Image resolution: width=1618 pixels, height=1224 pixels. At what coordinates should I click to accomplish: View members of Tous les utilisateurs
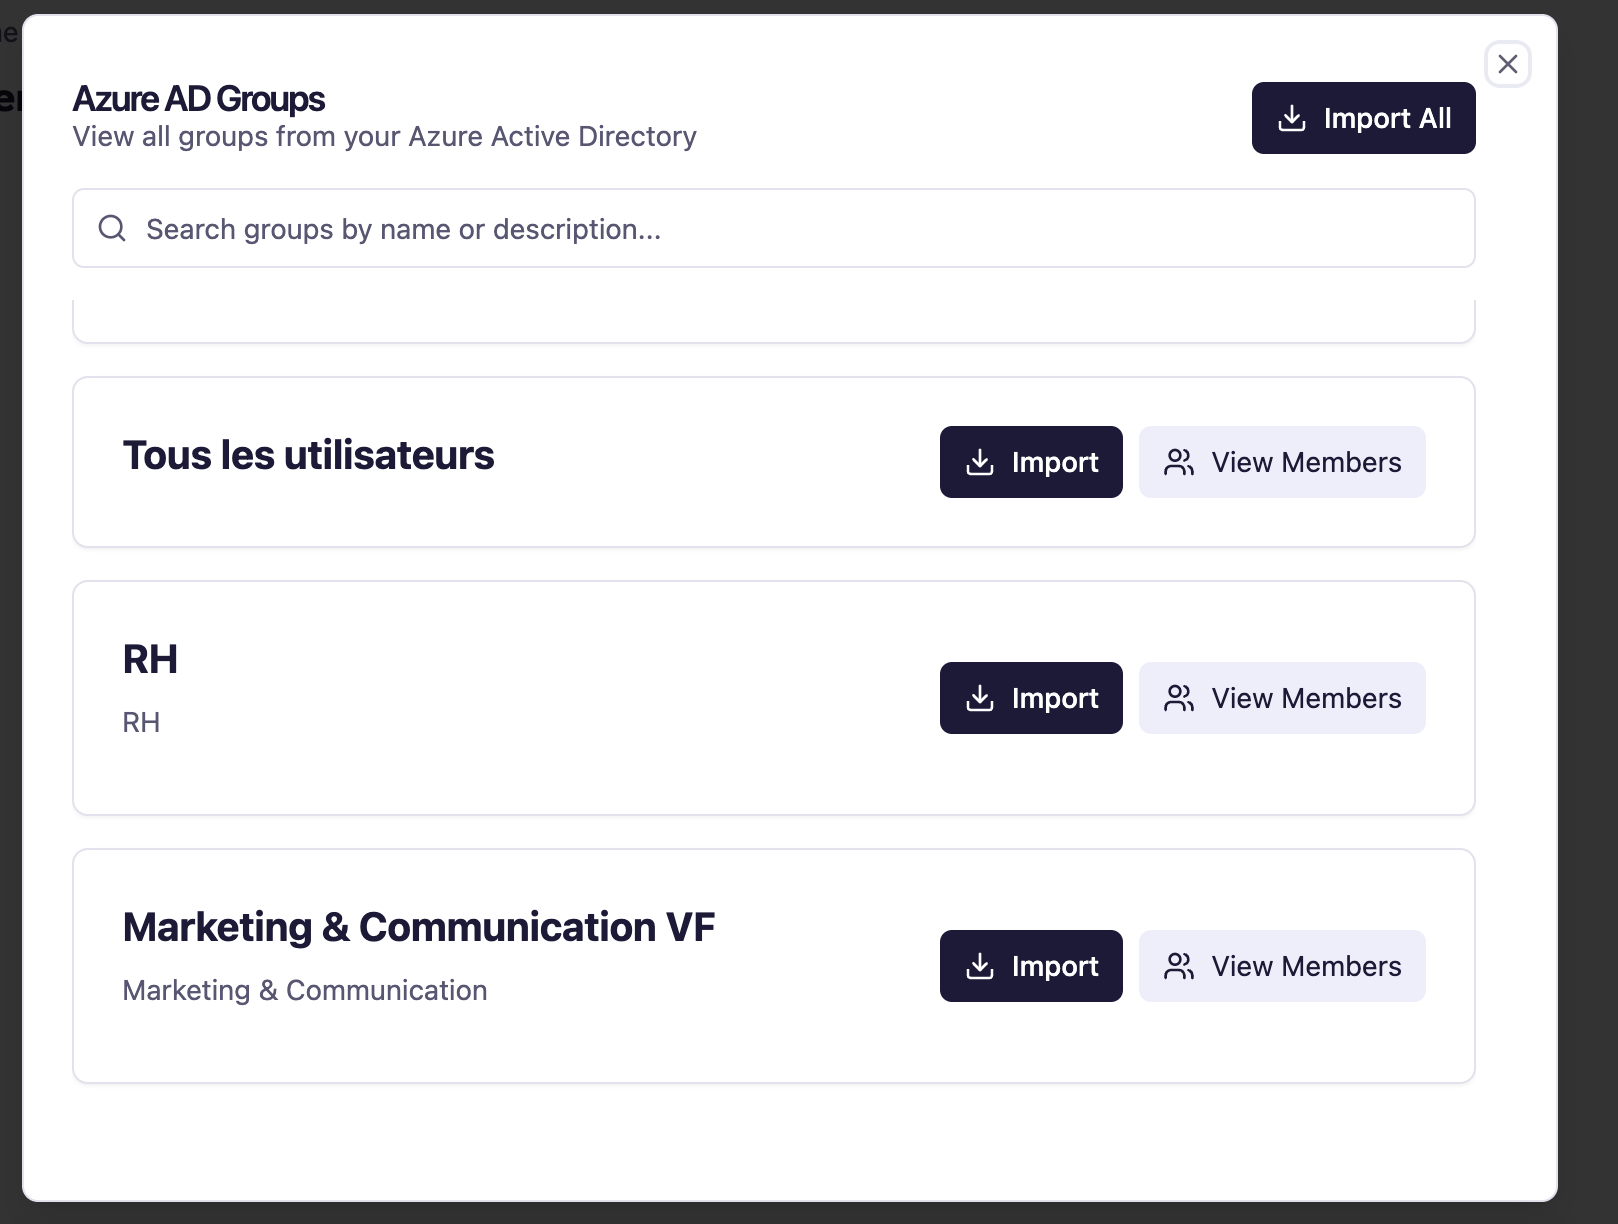click(x=1282, y=462)
